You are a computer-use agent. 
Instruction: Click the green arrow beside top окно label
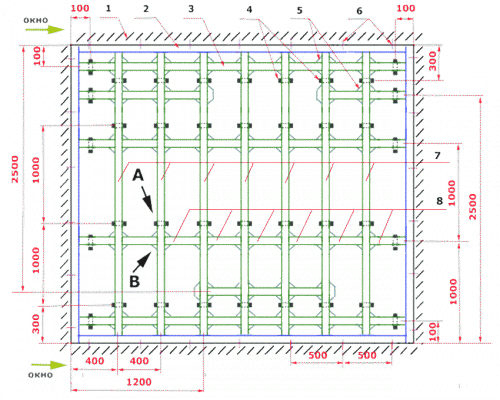45,30
